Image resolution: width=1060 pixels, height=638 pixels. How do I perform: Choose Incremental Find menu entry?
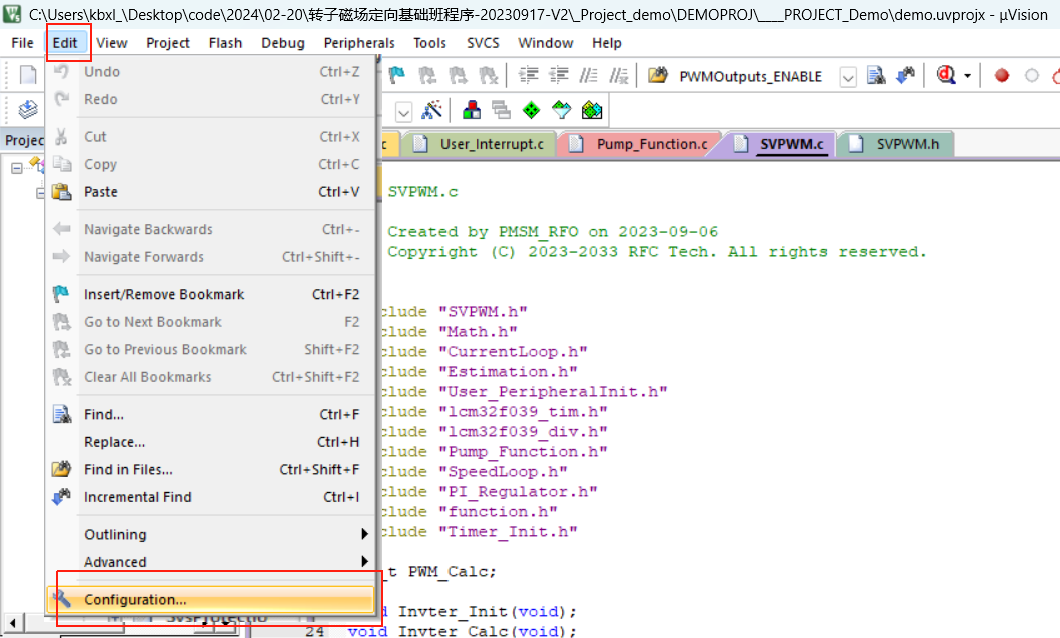211,497
